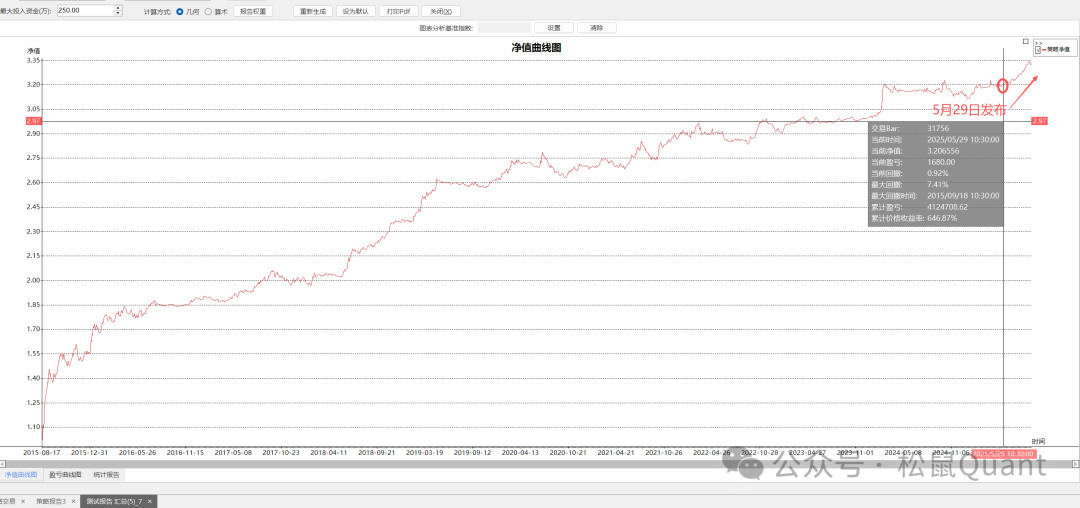The image size is (1080, 508).
Task: Close the 策略报告3 tab
Action: coord(72,500)
